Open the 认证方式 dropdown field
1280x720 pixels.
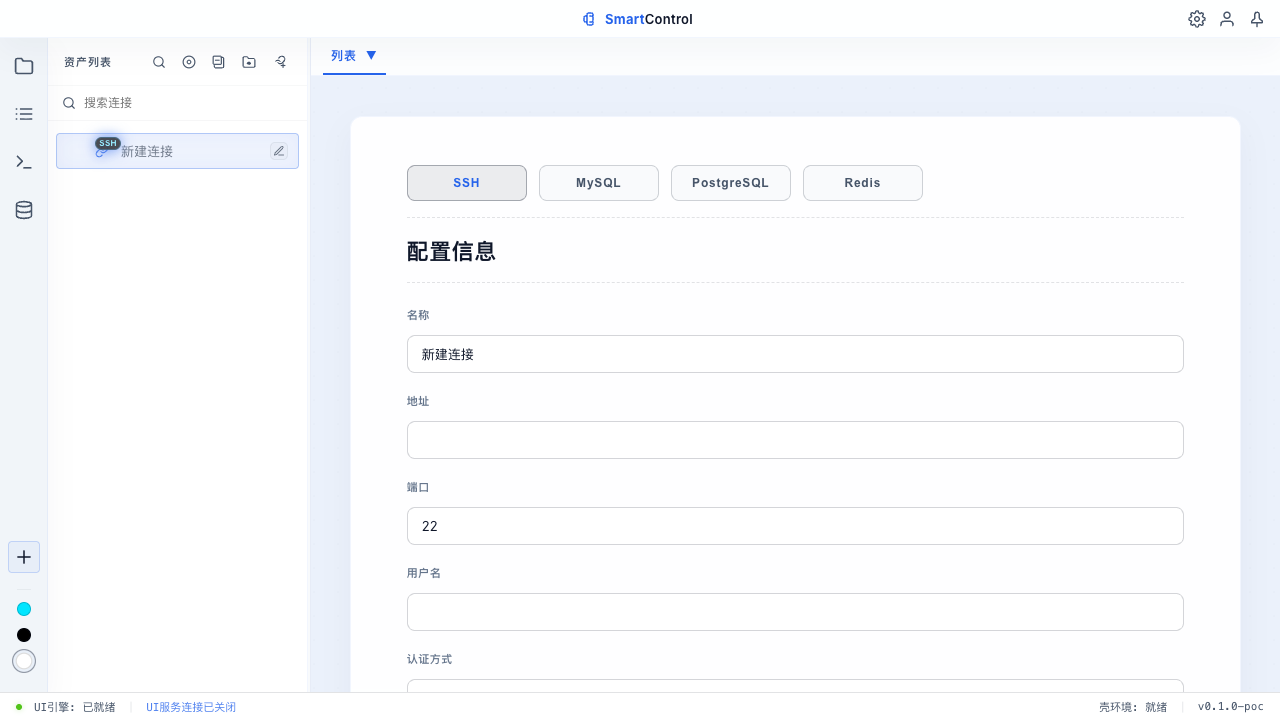(x=795, y=686)
